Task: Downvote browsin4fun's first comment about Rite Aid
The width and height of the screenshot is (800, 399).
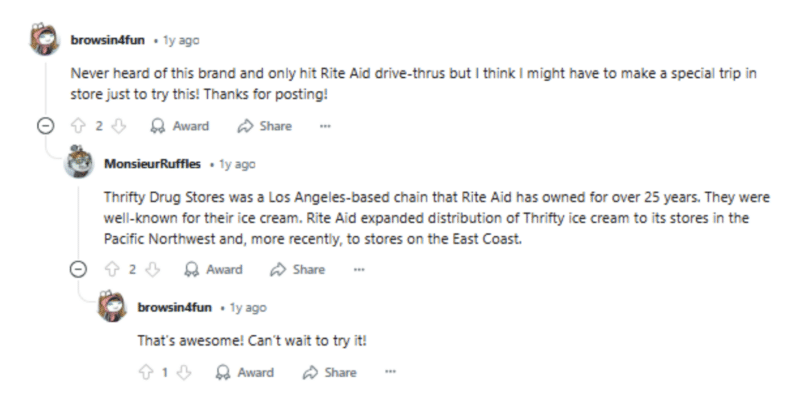Action: click(118, 126)
